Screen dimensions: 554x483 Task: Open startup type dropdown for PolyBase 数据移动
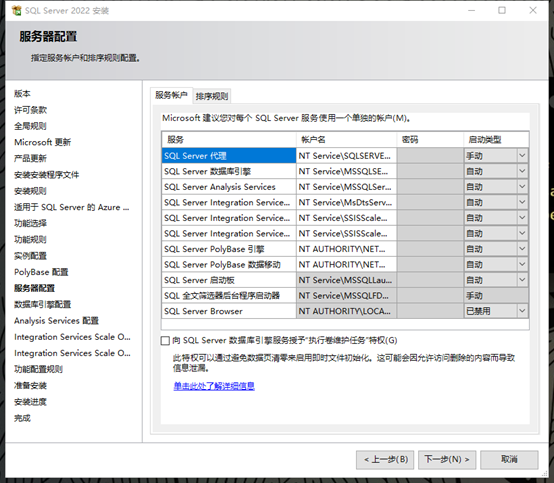coord(522,264)
